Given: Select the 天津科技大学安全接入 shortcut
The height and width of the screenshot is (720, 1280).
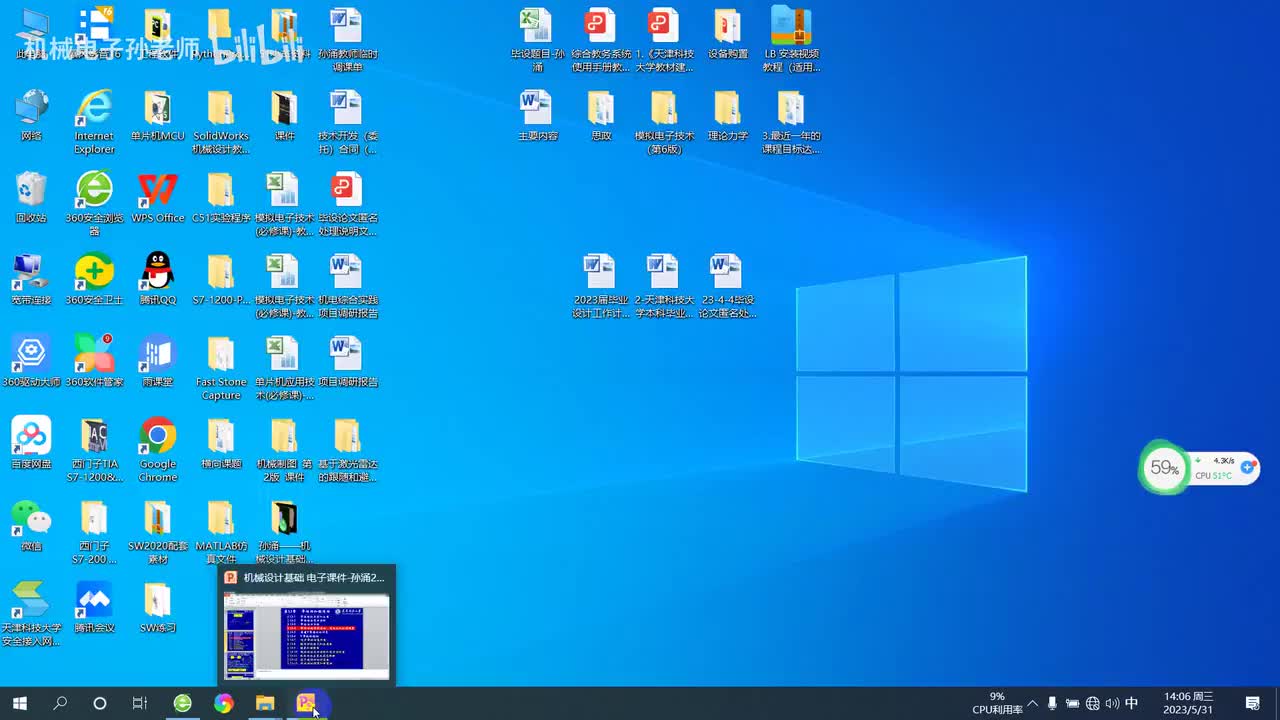Looking at the screenshot, I should click(x=31, y=614).
